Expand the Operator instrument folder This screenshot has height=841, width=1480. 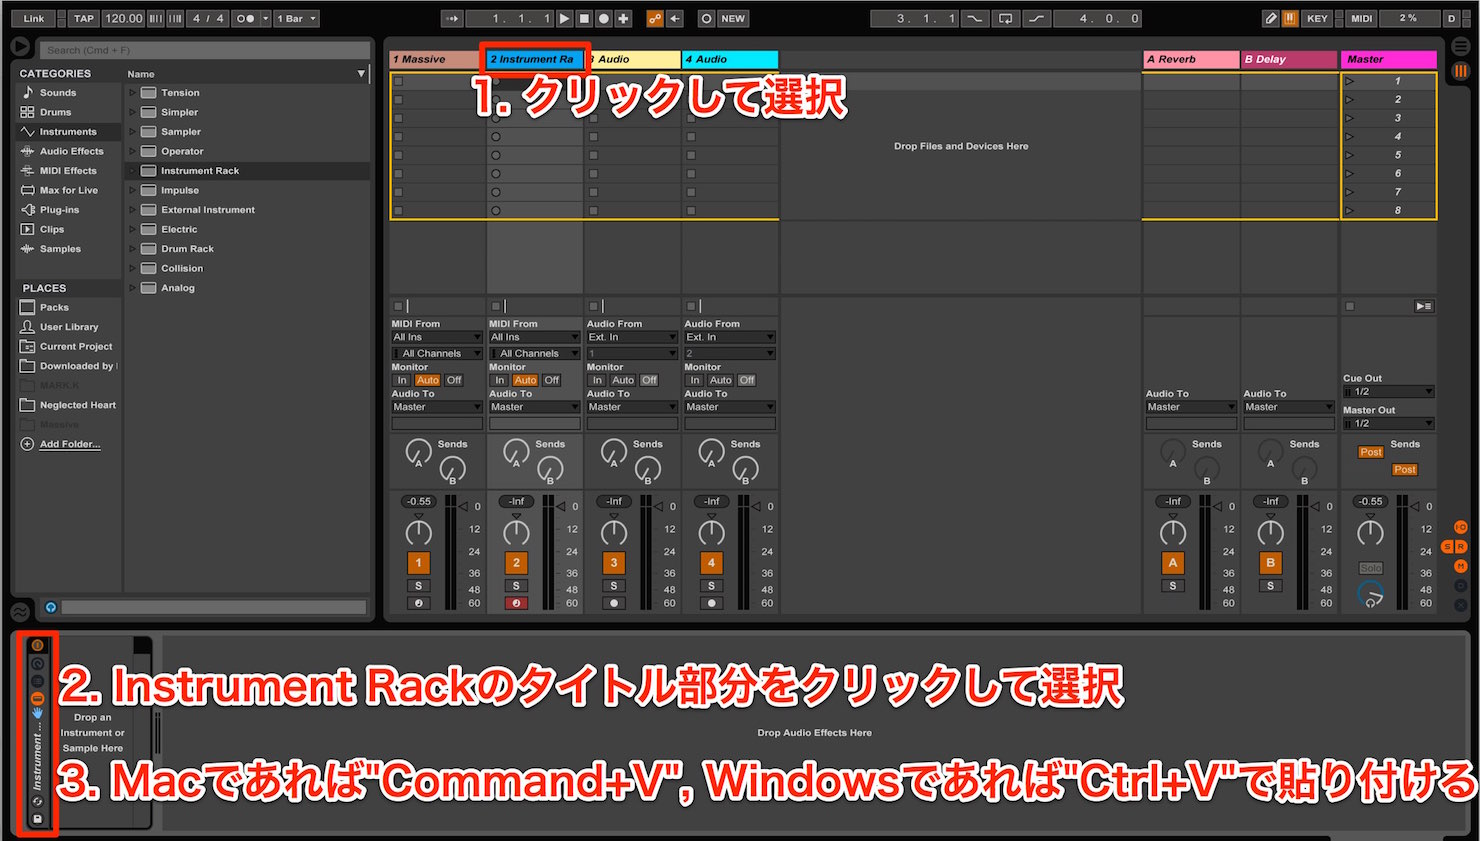point(132,151)
